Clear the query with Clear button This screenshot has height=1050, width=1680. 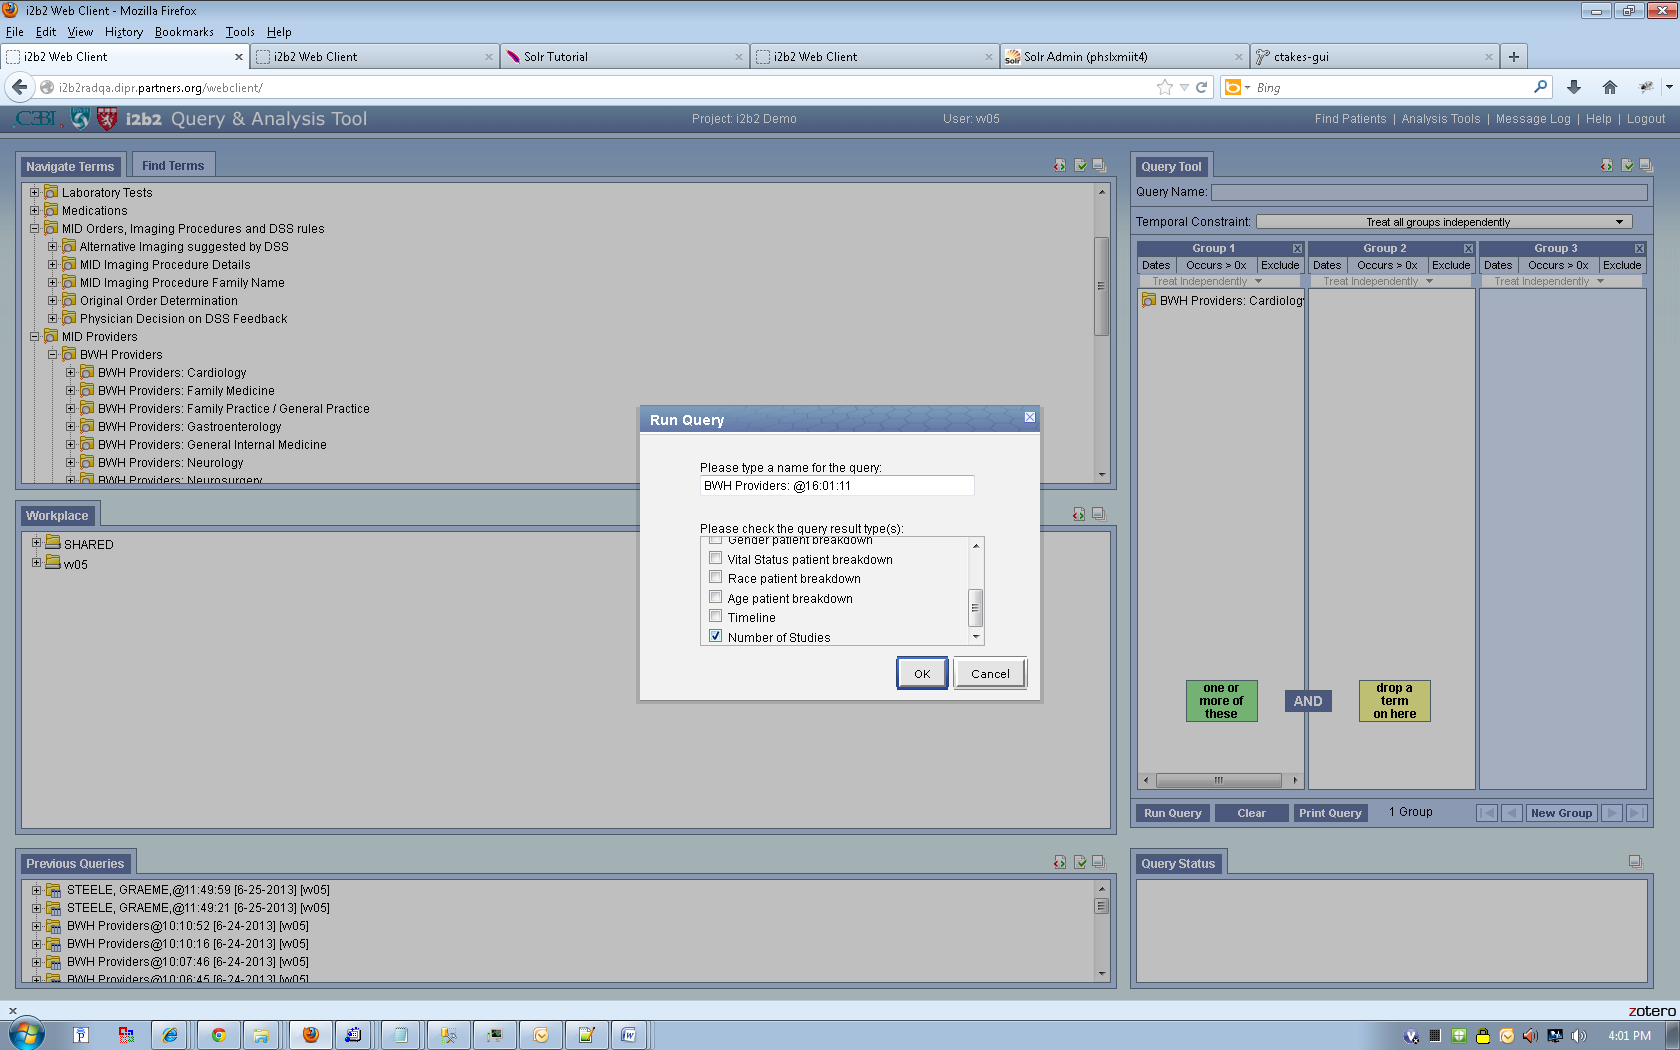1251,813
